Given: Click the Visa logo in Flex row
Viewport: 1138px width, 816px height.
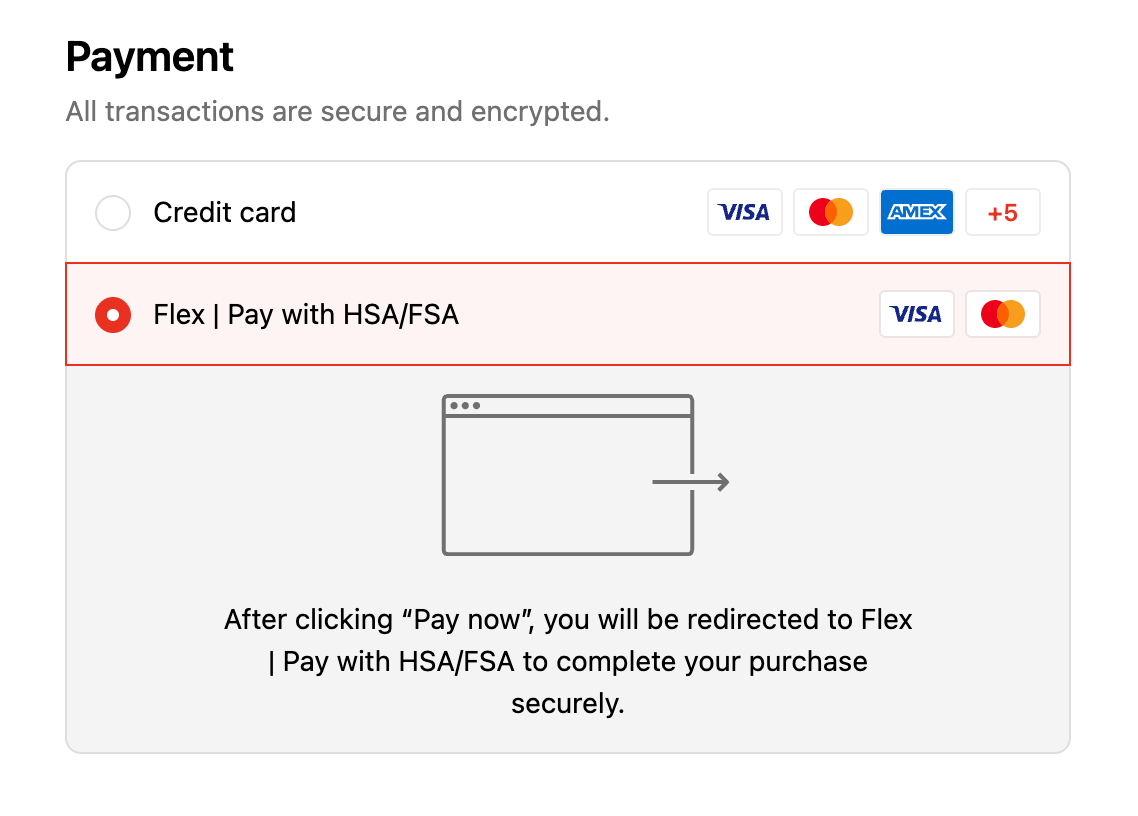Looking at the screenshot, I should point(916,314).
